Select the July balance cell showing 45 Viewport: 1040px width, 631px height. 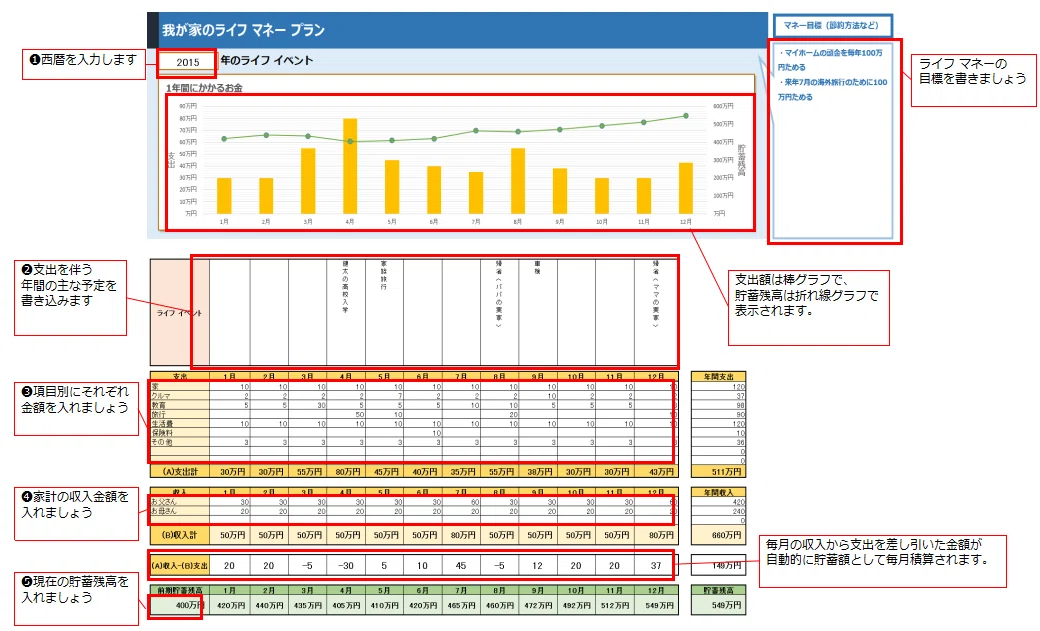click(461, 566)
